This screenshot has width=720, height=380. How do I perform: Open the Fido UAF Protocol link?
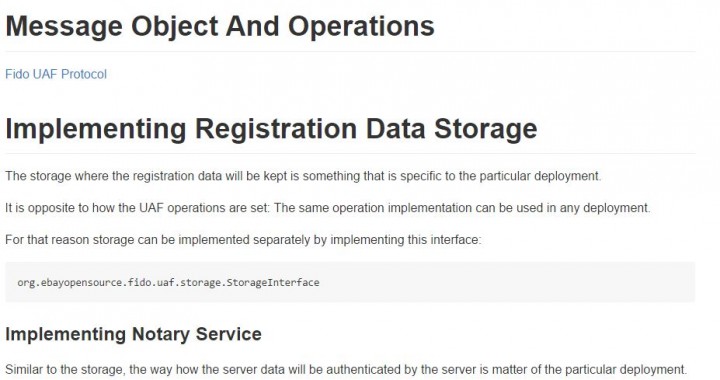(56, 74)
